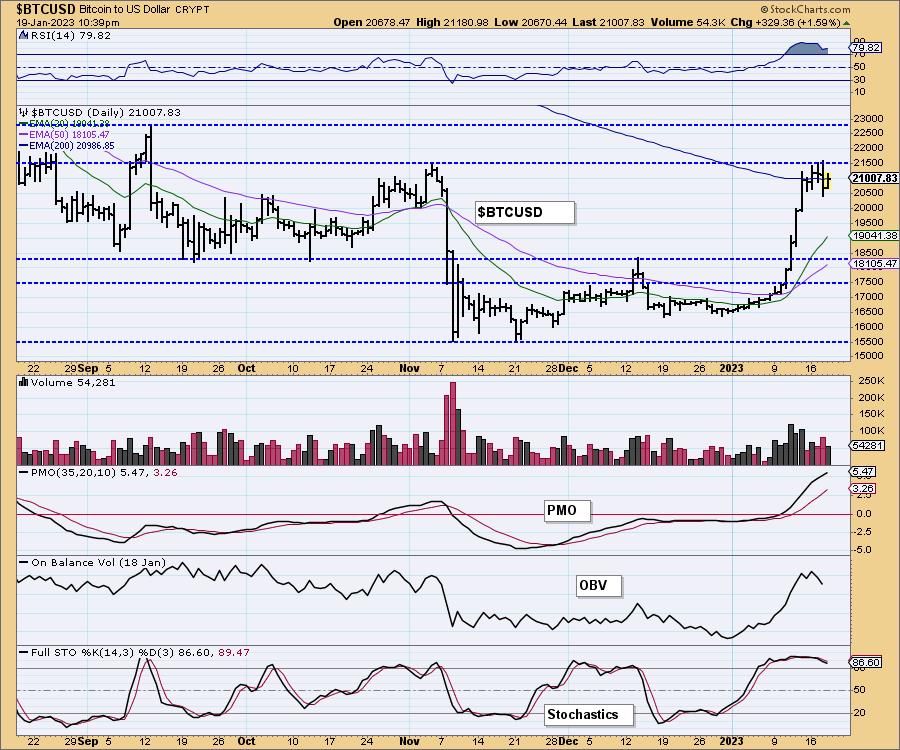
Task: Click the Volume 54.3K header value
Action: (x=688, y=22)
